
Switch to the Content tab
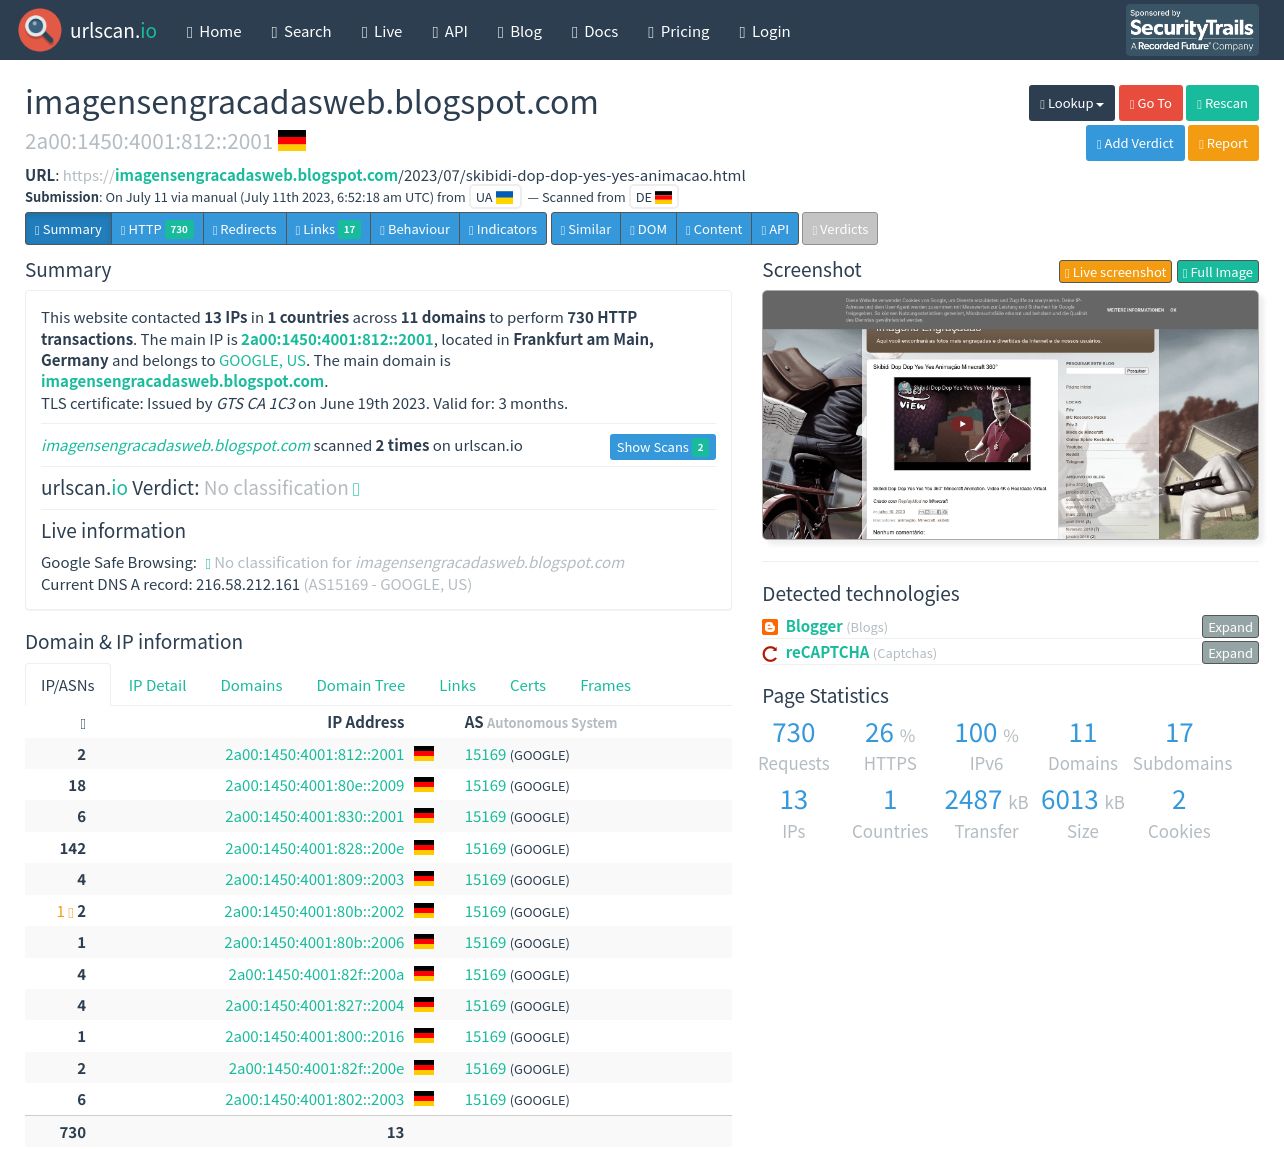point(714,229)
